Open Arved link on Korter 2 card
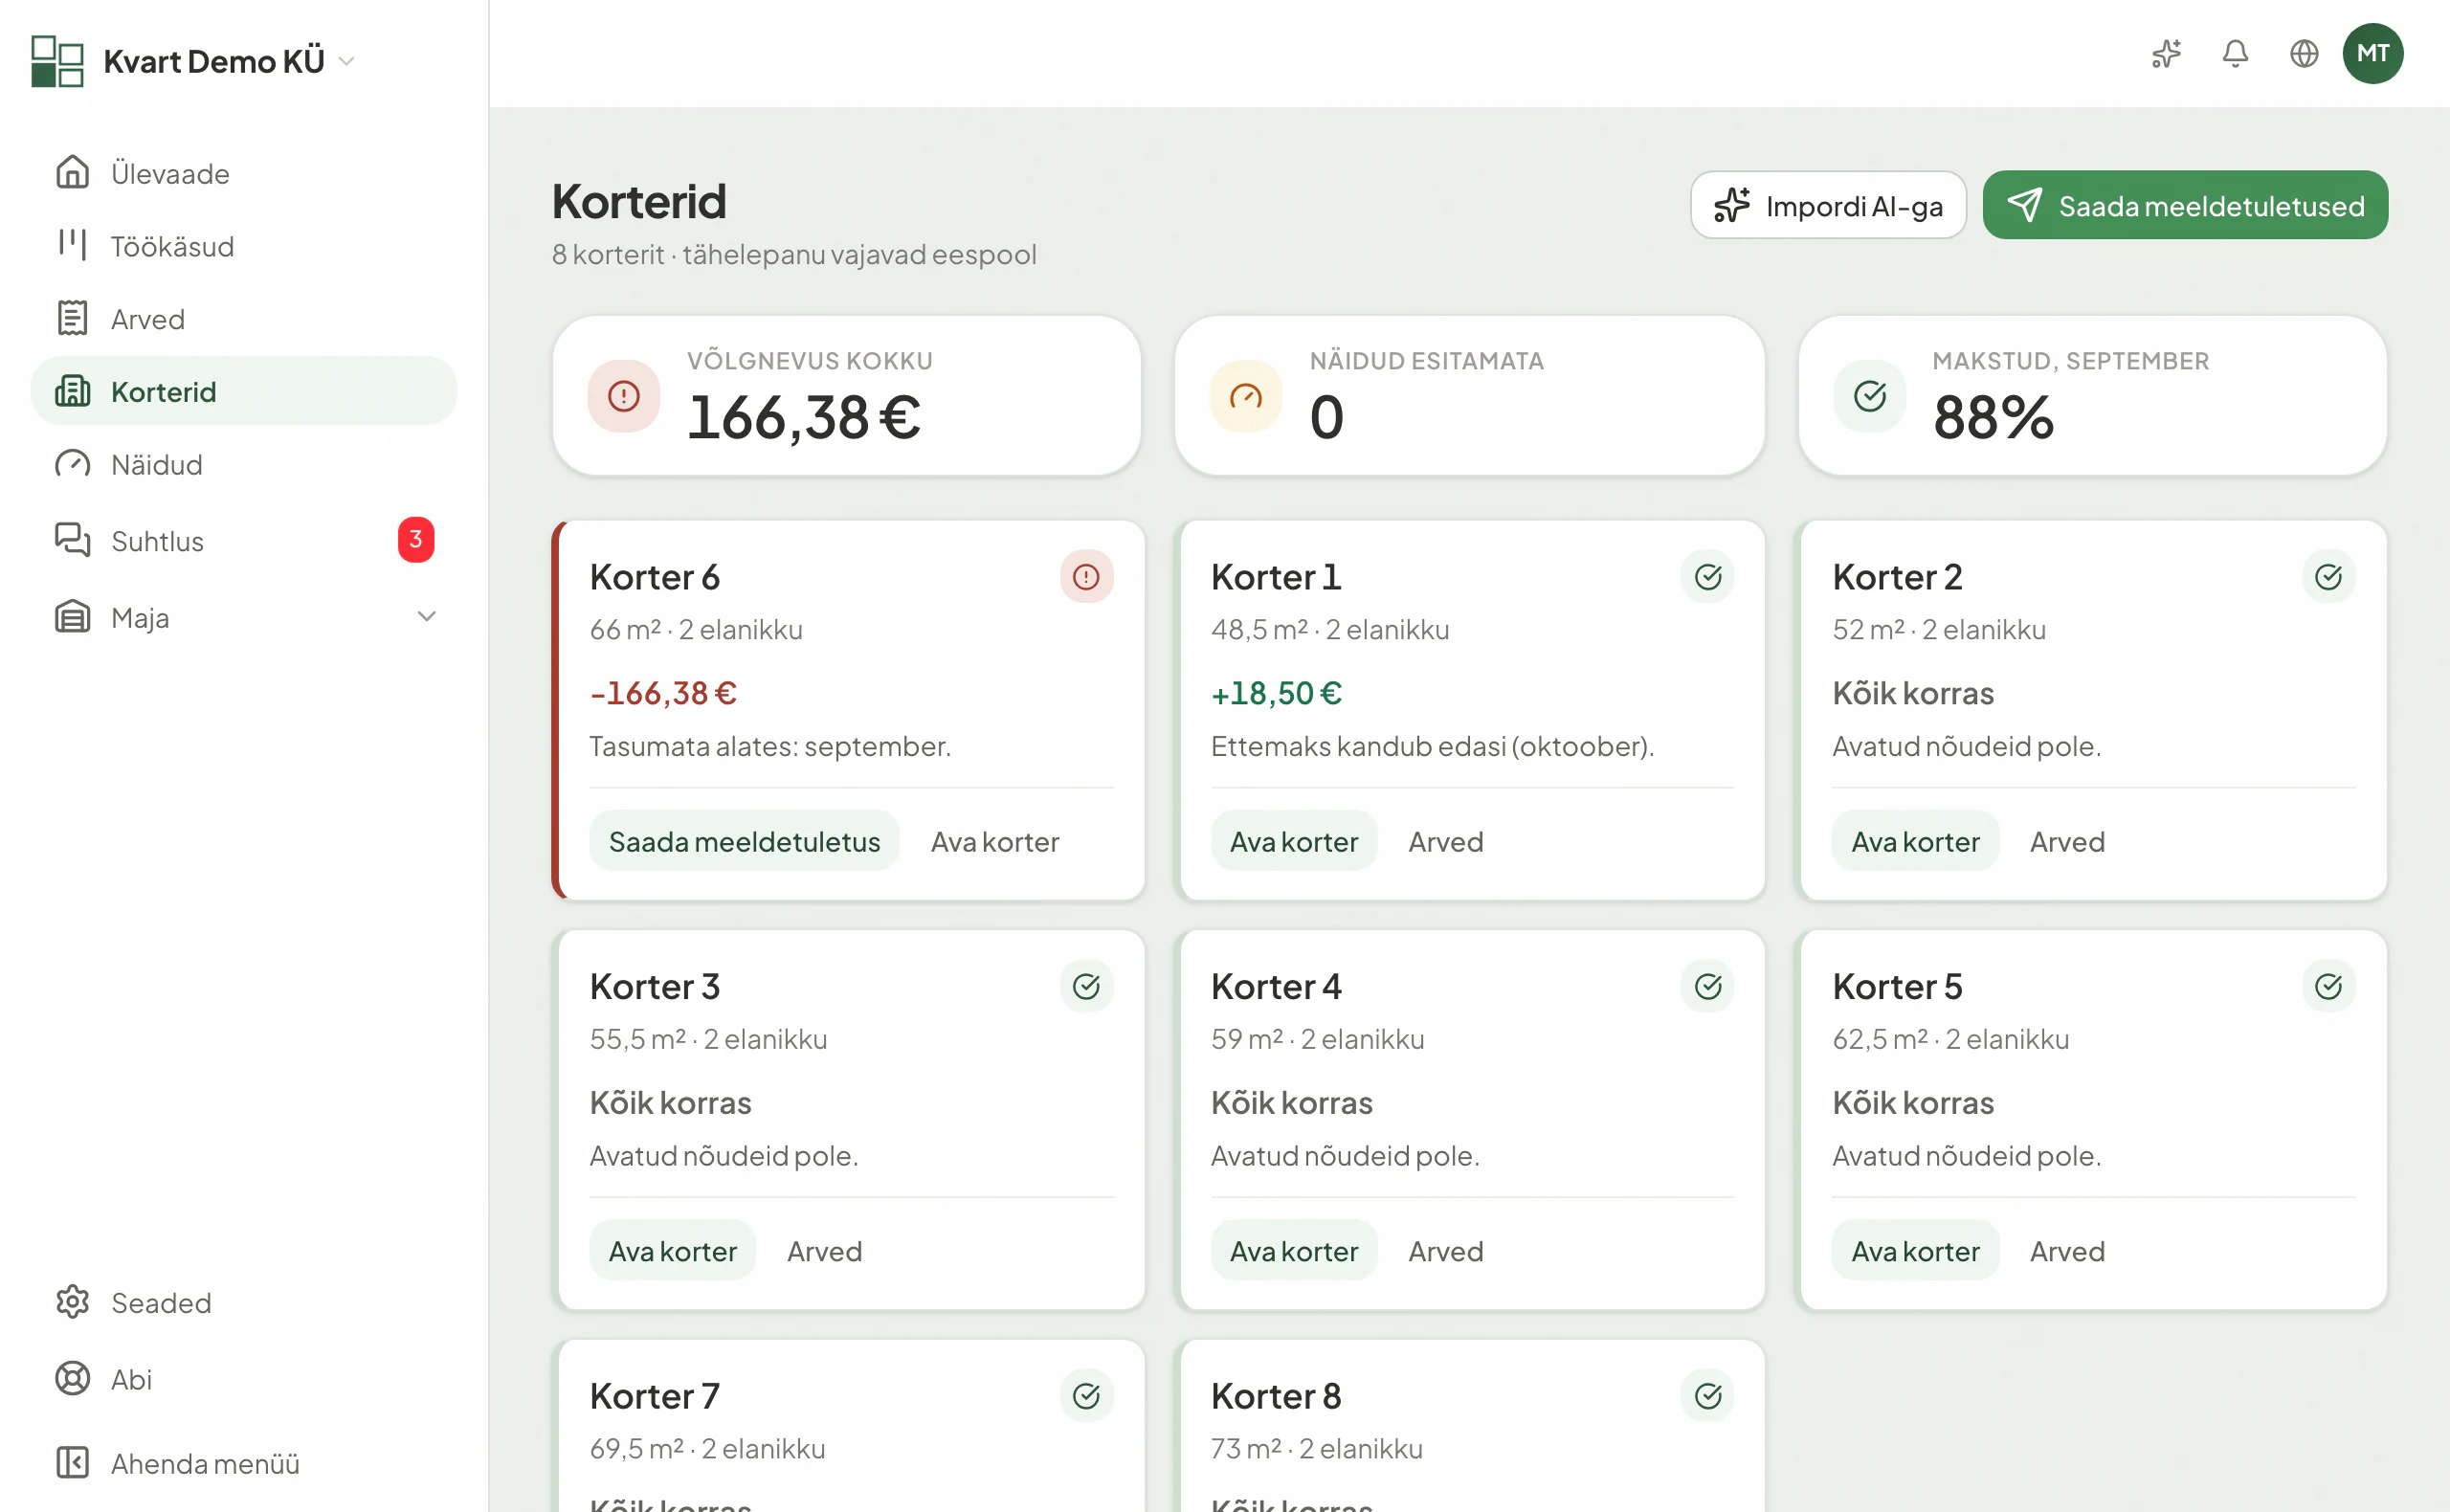Viewport: 2450px width, 1512px height. tap(2067, 841)
